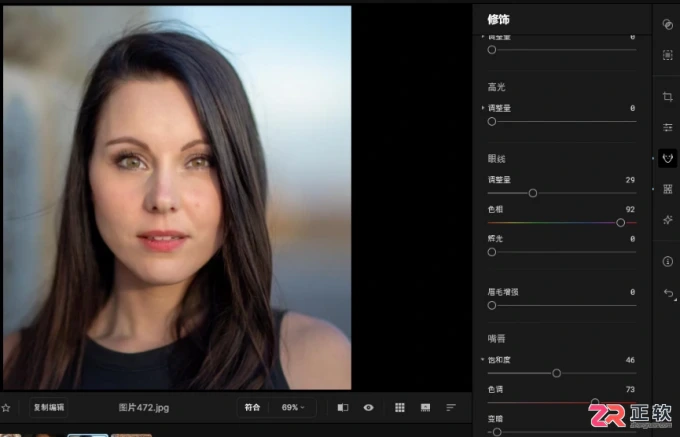The image size is (680, 437).
Task: Open the crop tool in sidebar
Action: (667, 97)
